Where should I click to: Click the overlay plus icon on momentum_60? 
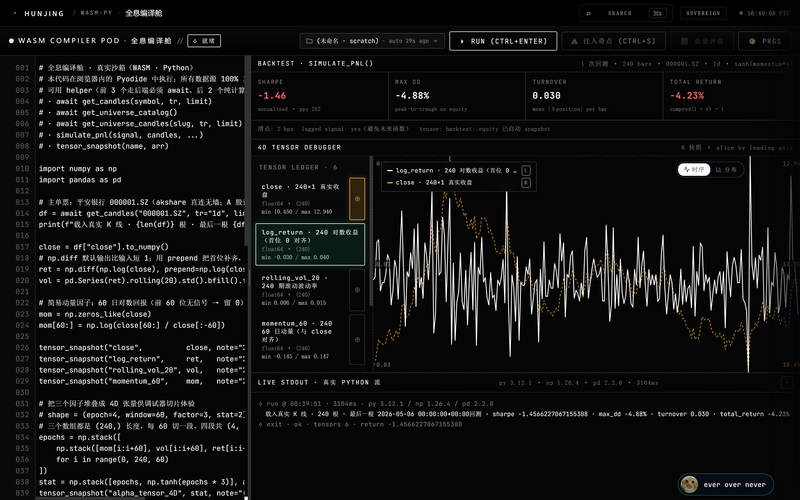(357, 339)
